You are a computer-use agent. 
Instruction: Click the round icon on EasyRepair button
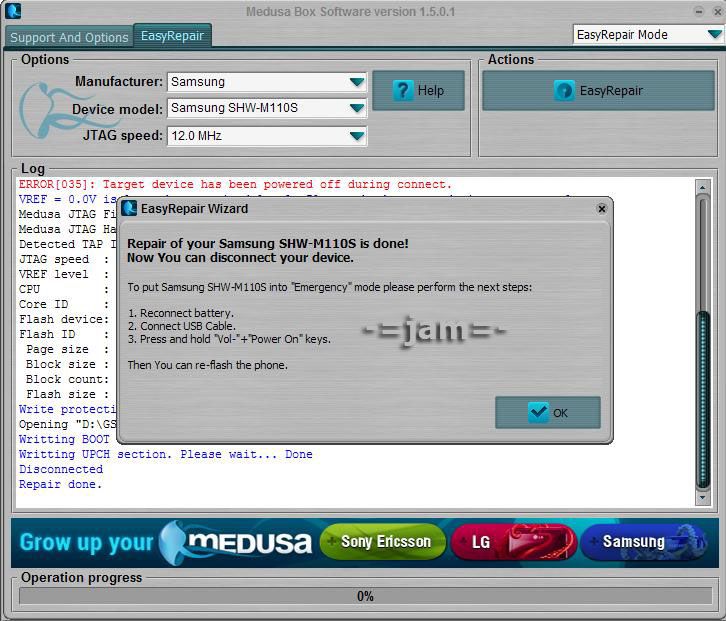564,90
